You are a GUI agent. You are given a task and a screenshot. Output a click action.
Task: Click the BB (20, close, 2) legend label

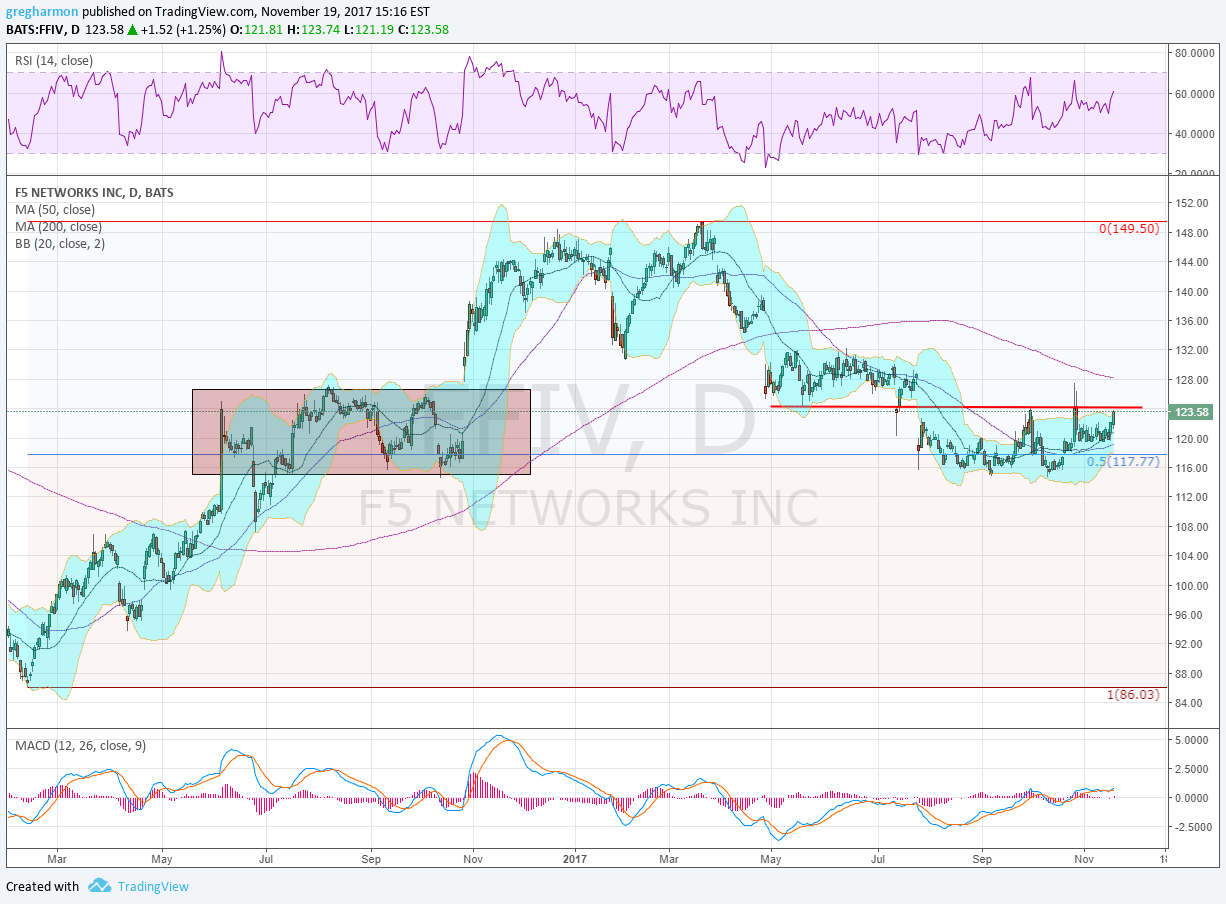(60, 243)
